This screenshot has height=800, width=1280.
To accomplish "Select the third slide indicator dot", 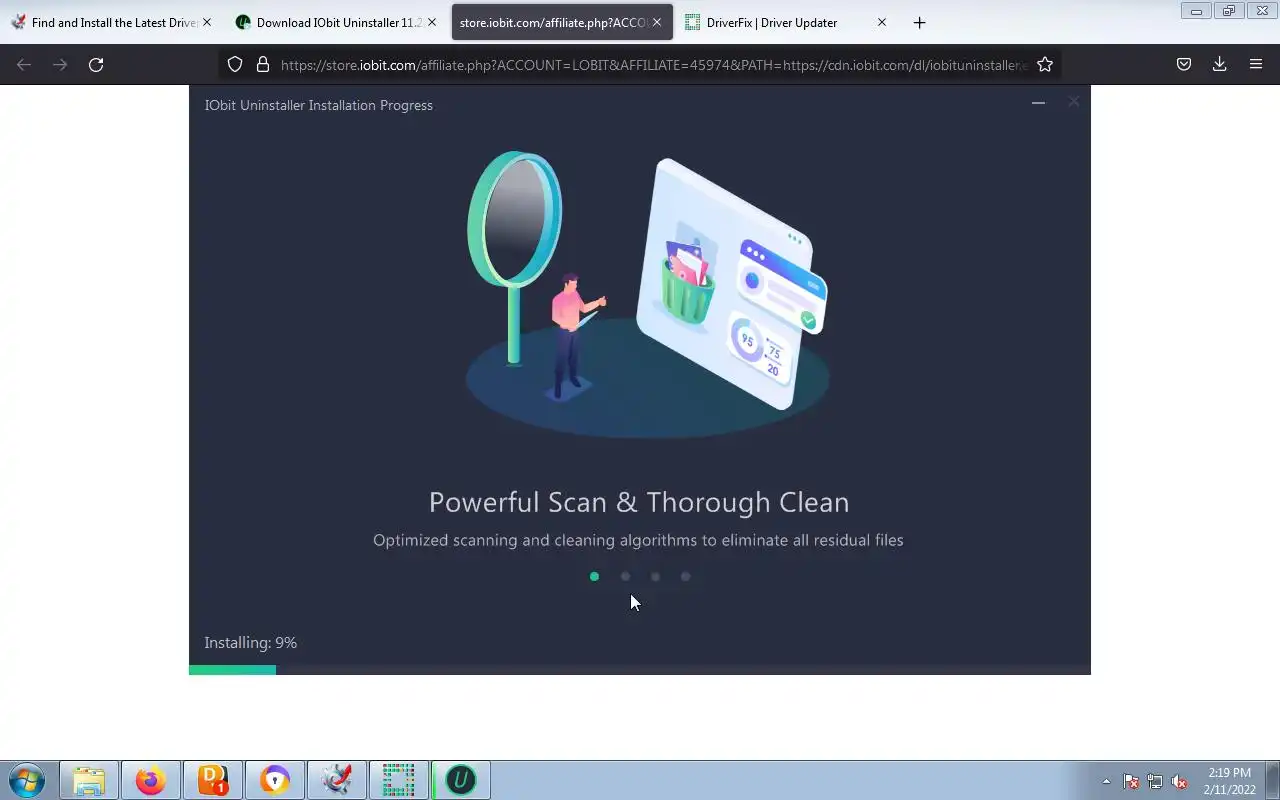I will tap(655, 576).
